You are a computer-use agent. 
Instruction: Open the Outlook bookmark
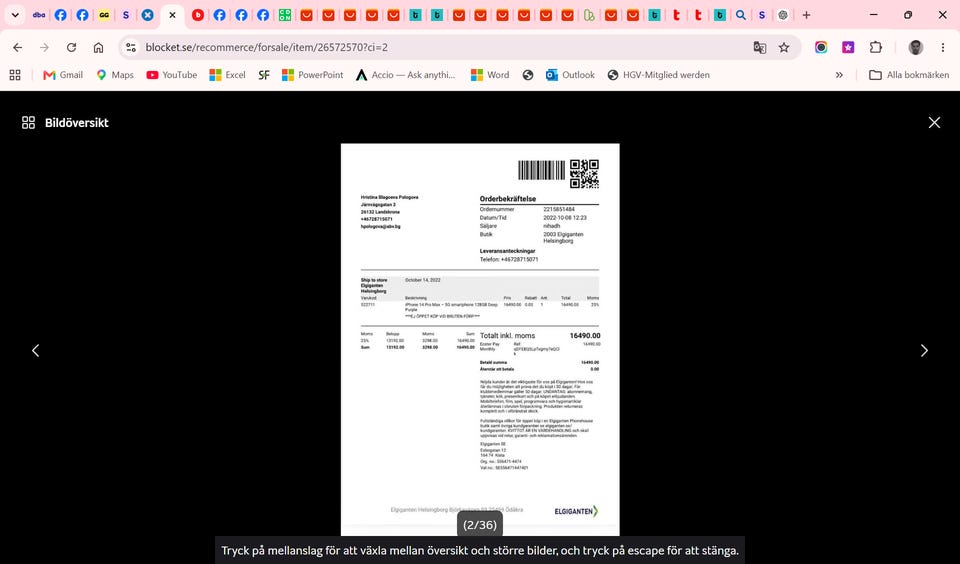tap(570, 75)
